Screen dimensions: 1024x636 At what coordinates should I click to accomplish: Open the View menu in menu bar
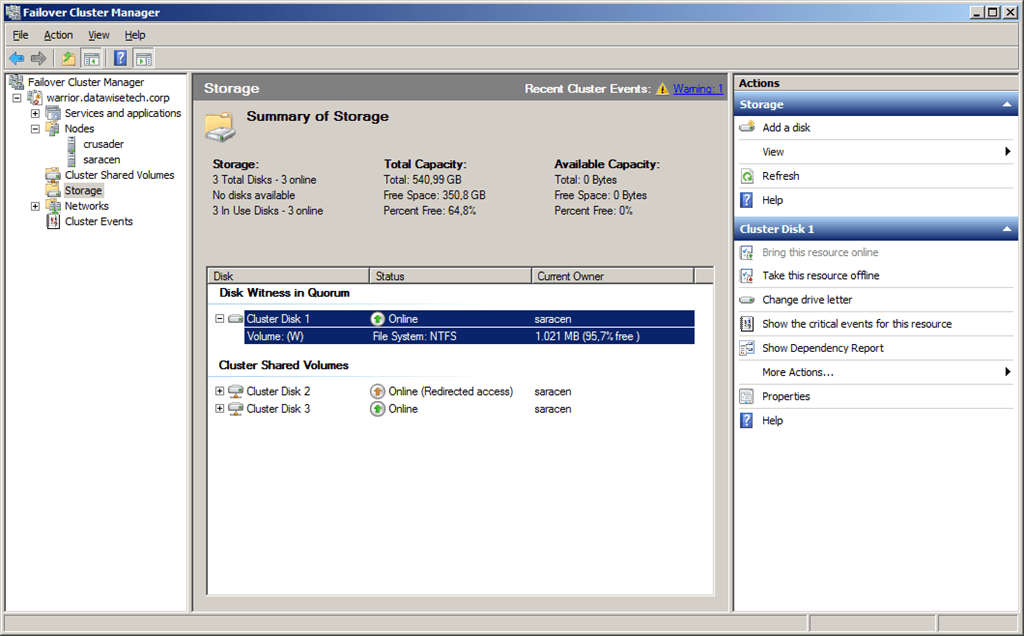point(99,35)
